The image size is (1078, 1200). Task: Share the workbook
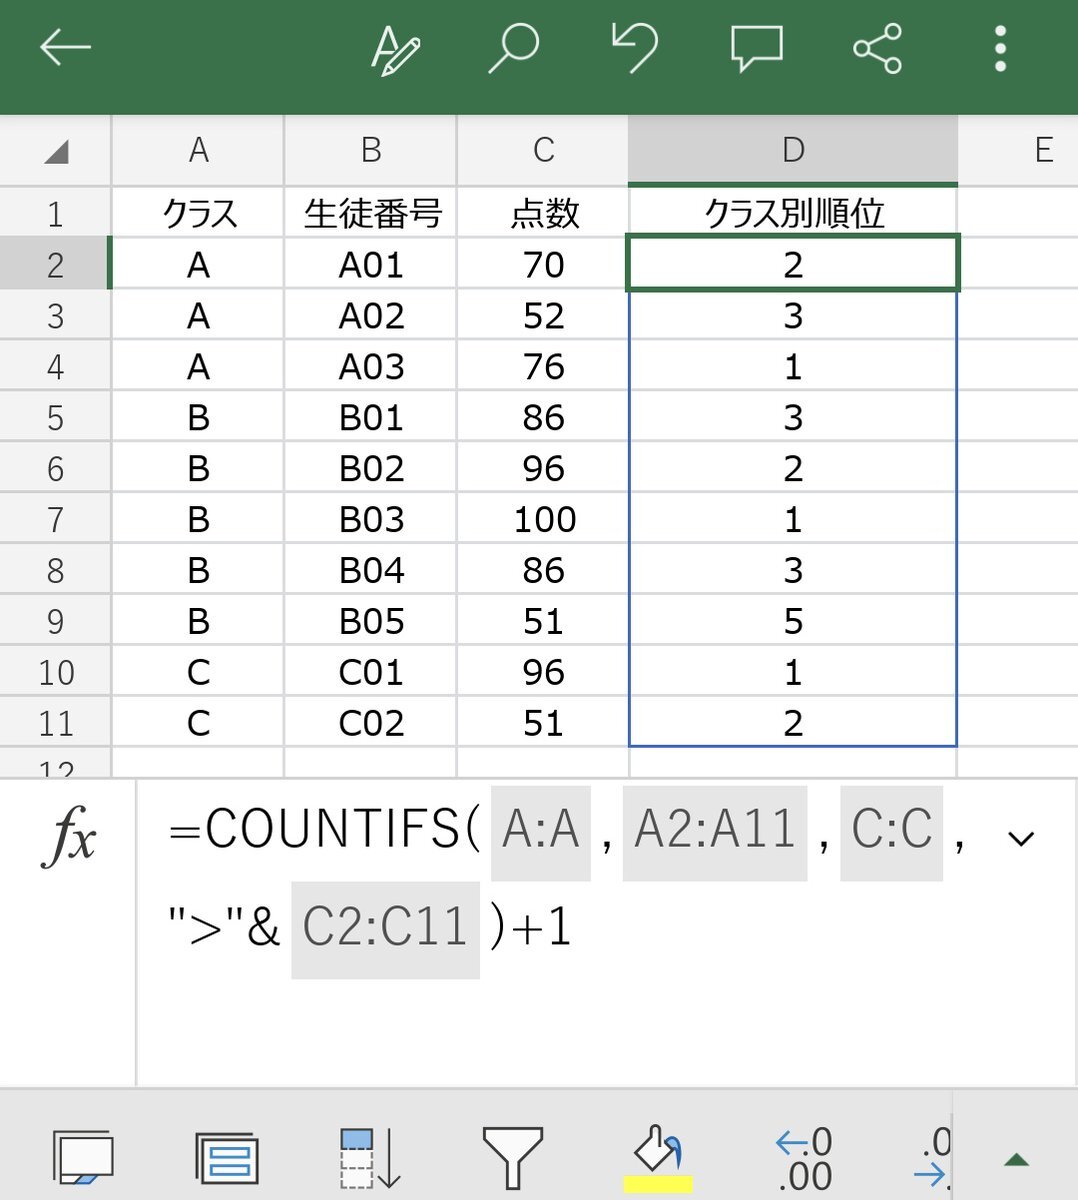(877, 49)
